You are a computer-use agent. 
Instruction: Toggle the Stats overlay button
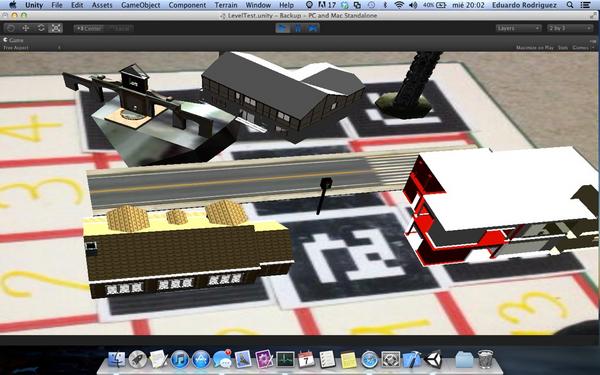[562, 48]
